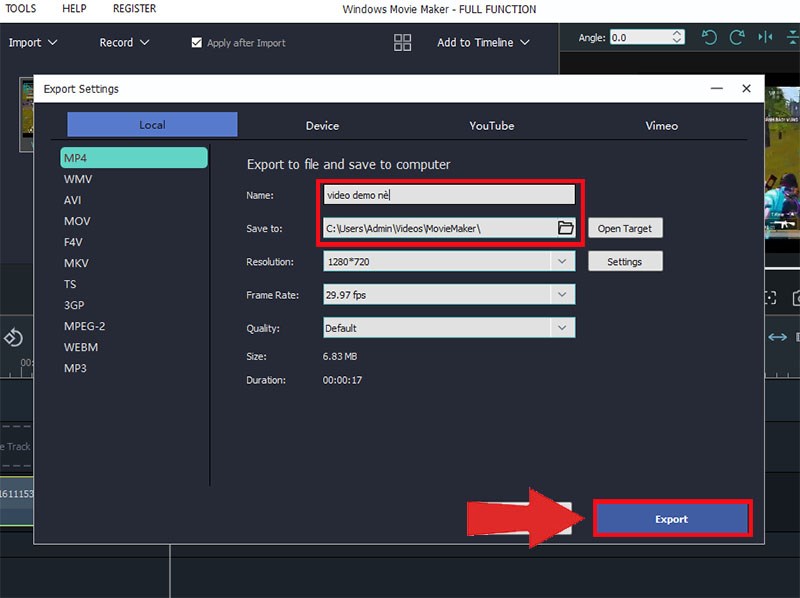The image size is (800, 598).
Task: Open the Frame Rate dropdown
Action: [563, 295]
